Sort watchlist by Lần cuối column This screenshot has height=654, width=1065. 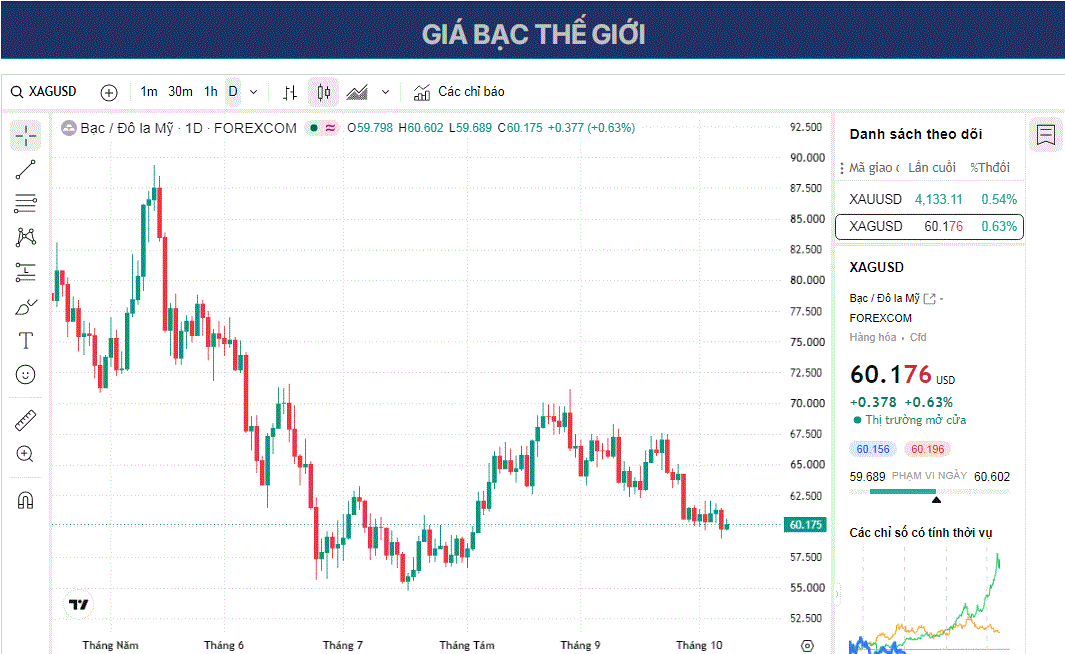932,168
